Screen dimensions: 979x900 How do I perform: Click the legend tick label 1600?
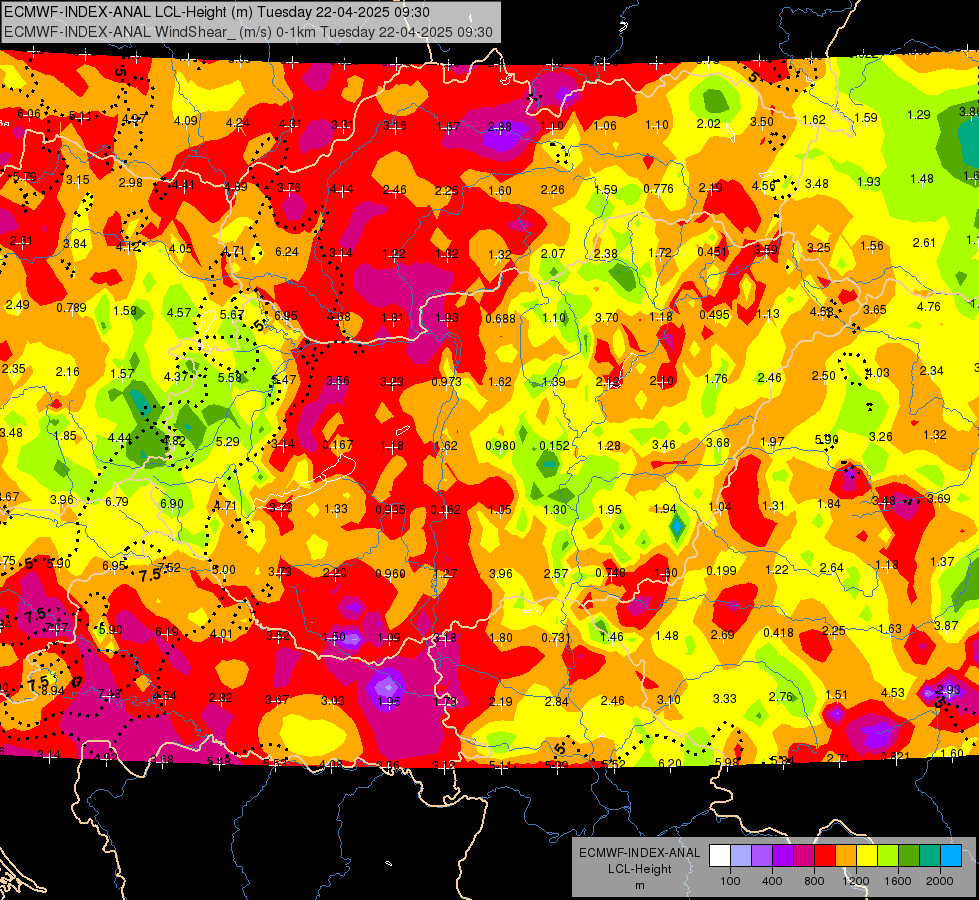tap(898, 881)
